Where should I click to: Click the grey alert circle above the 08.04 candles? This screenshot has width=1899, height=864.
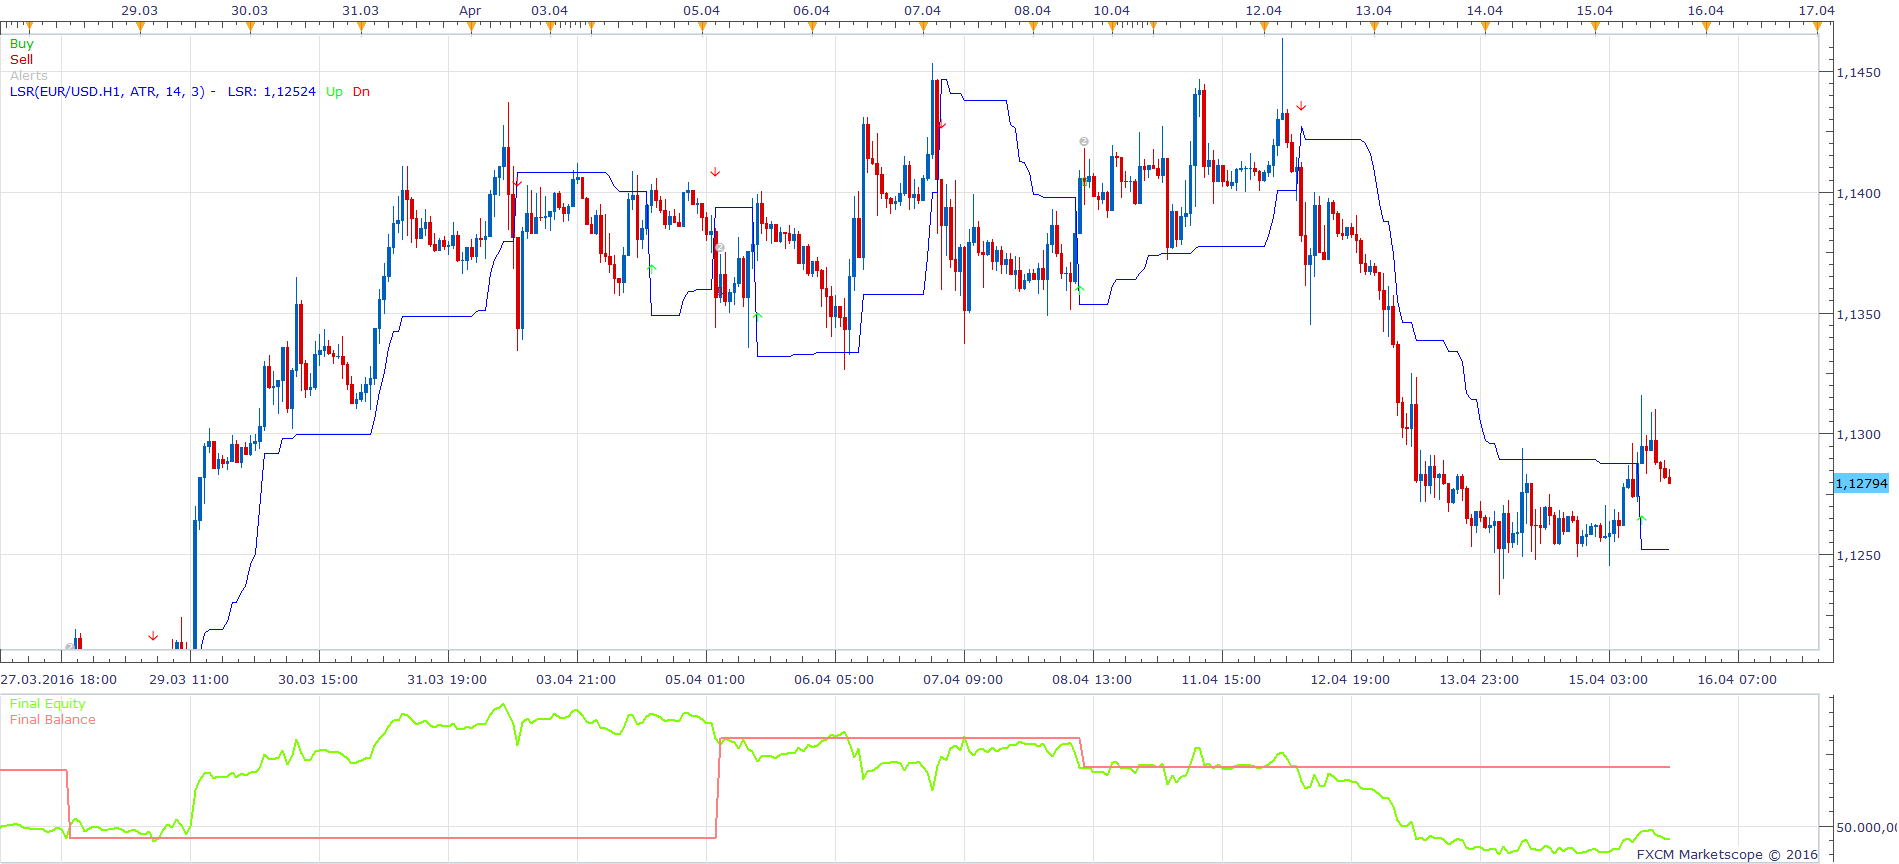1084,142
